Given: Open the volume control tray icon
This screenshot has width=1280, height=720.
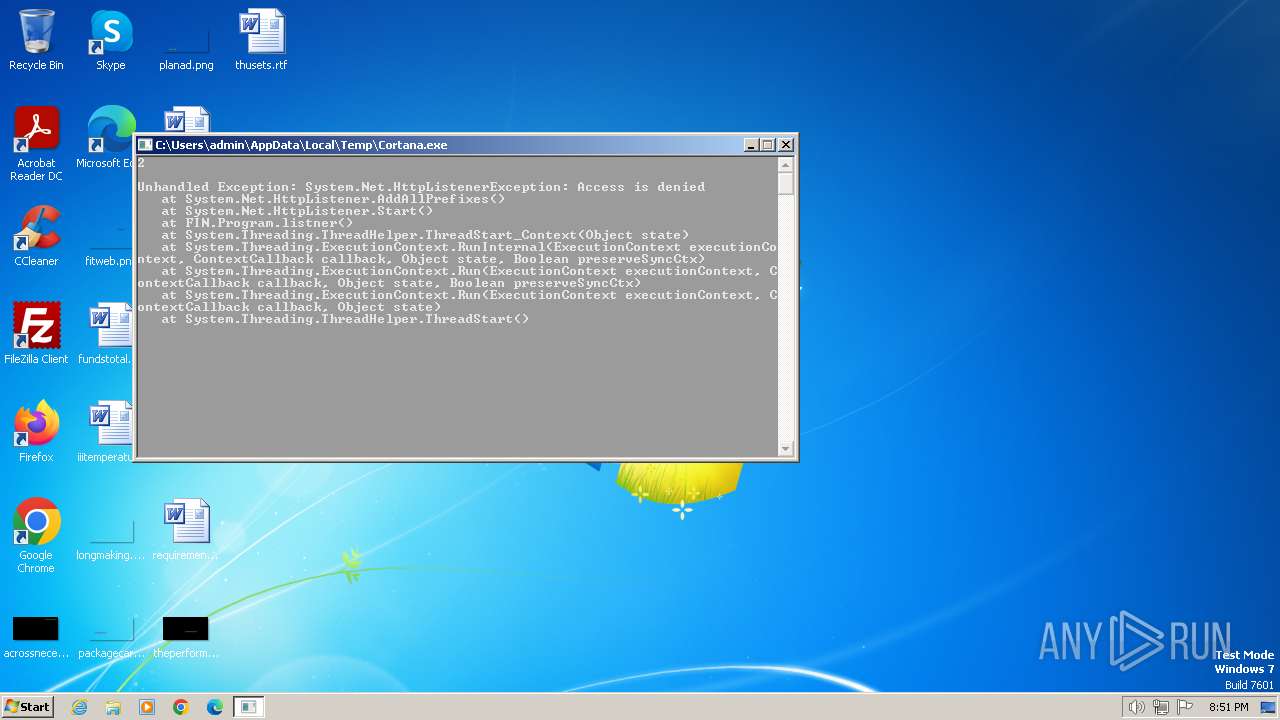Looking at the screenshot, I should coord(1136,707).
